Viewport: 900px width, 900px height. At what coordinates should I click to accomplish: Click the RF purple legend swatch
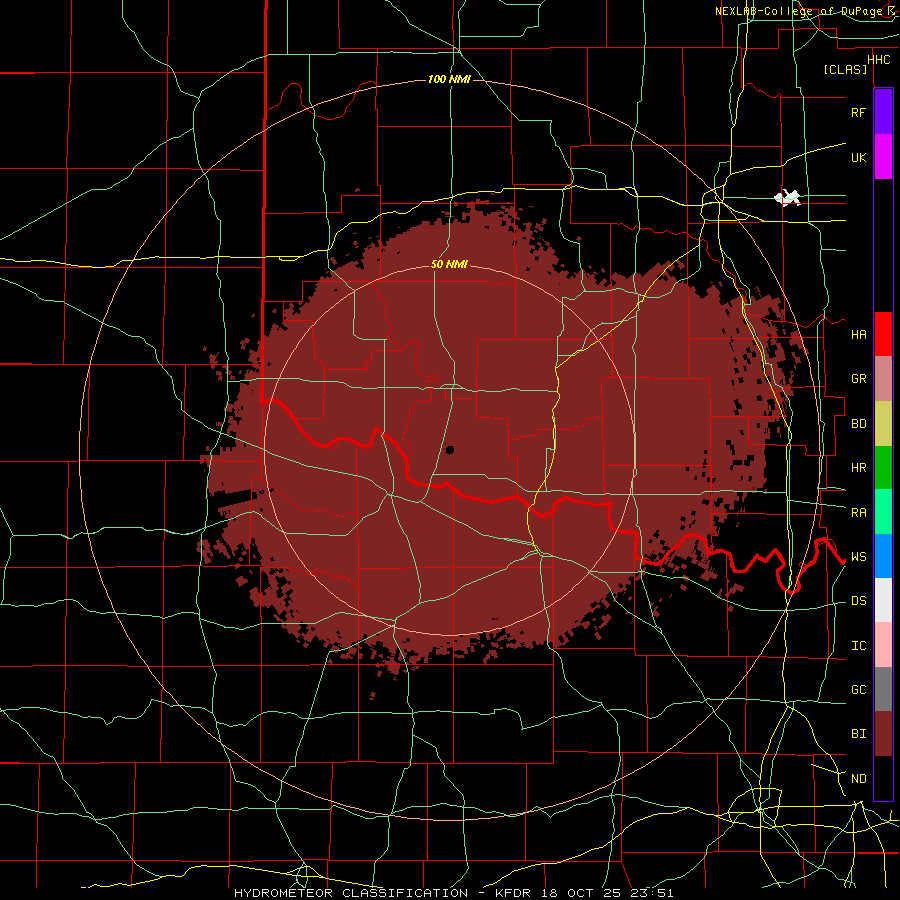(883, 112)
